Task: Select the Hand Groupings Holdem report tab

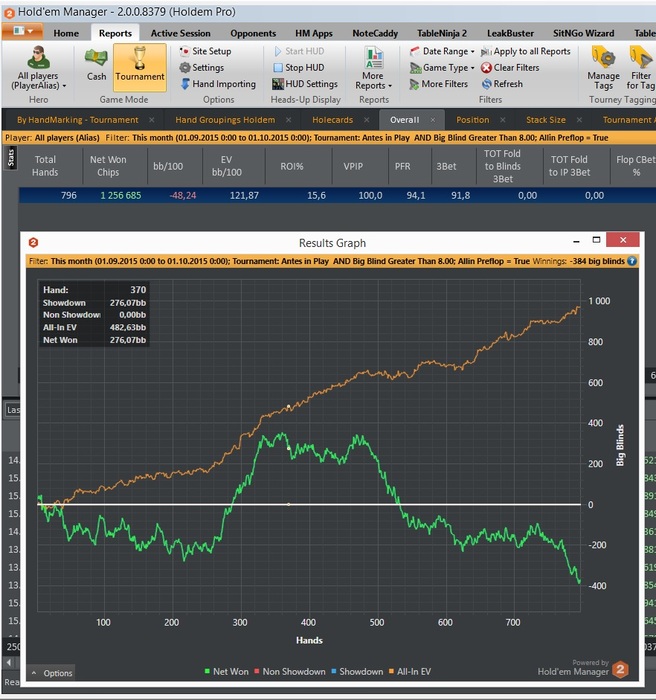Action: pos(225,120)
